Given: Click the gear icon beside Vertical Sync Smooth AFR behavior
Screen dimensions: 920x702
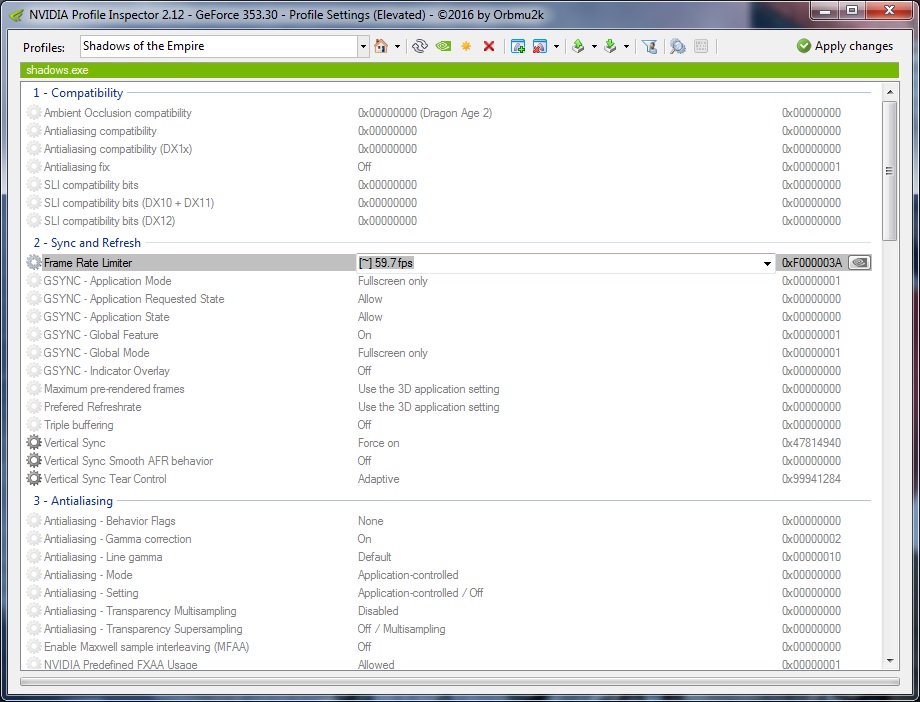Looking at the screenshot, I should tap(34, 461).
